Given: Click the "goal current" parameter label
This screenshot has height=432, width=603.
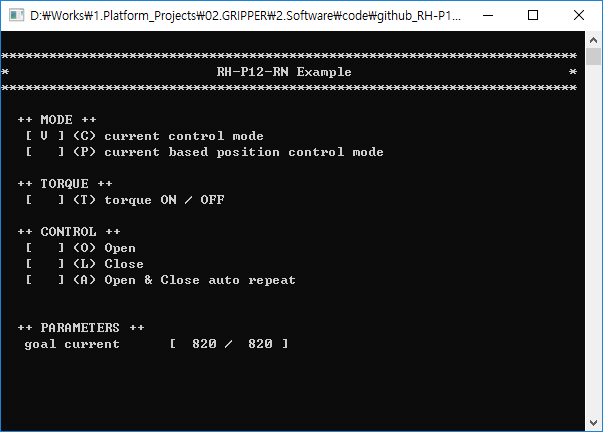Looking at the screenshot, I should (71, 344).
